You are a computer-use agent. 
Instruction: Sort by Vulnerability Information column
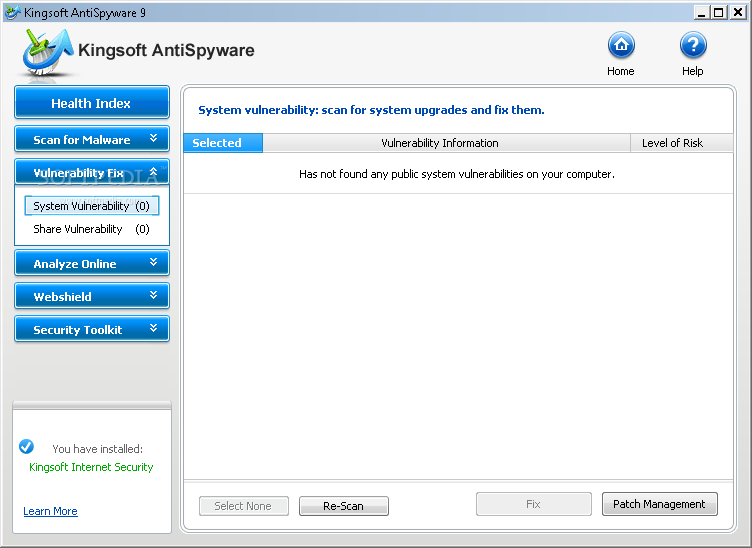click(x=446, y=143)
